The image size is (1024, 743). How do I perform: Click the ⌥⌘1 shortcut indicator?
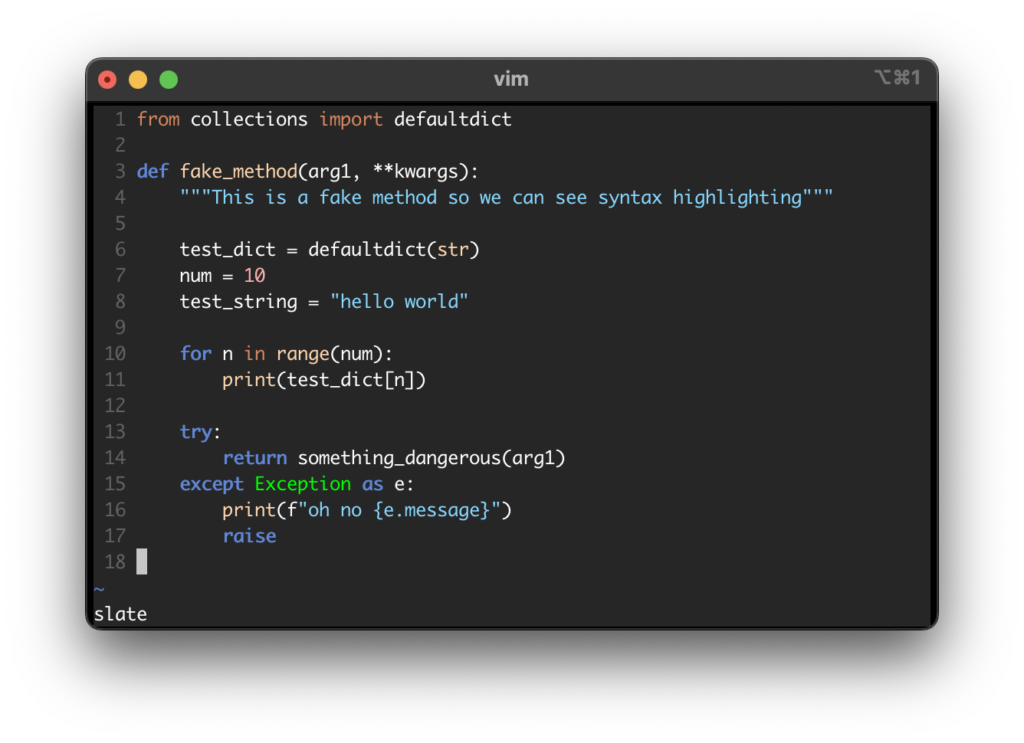(x=897, y=78)
